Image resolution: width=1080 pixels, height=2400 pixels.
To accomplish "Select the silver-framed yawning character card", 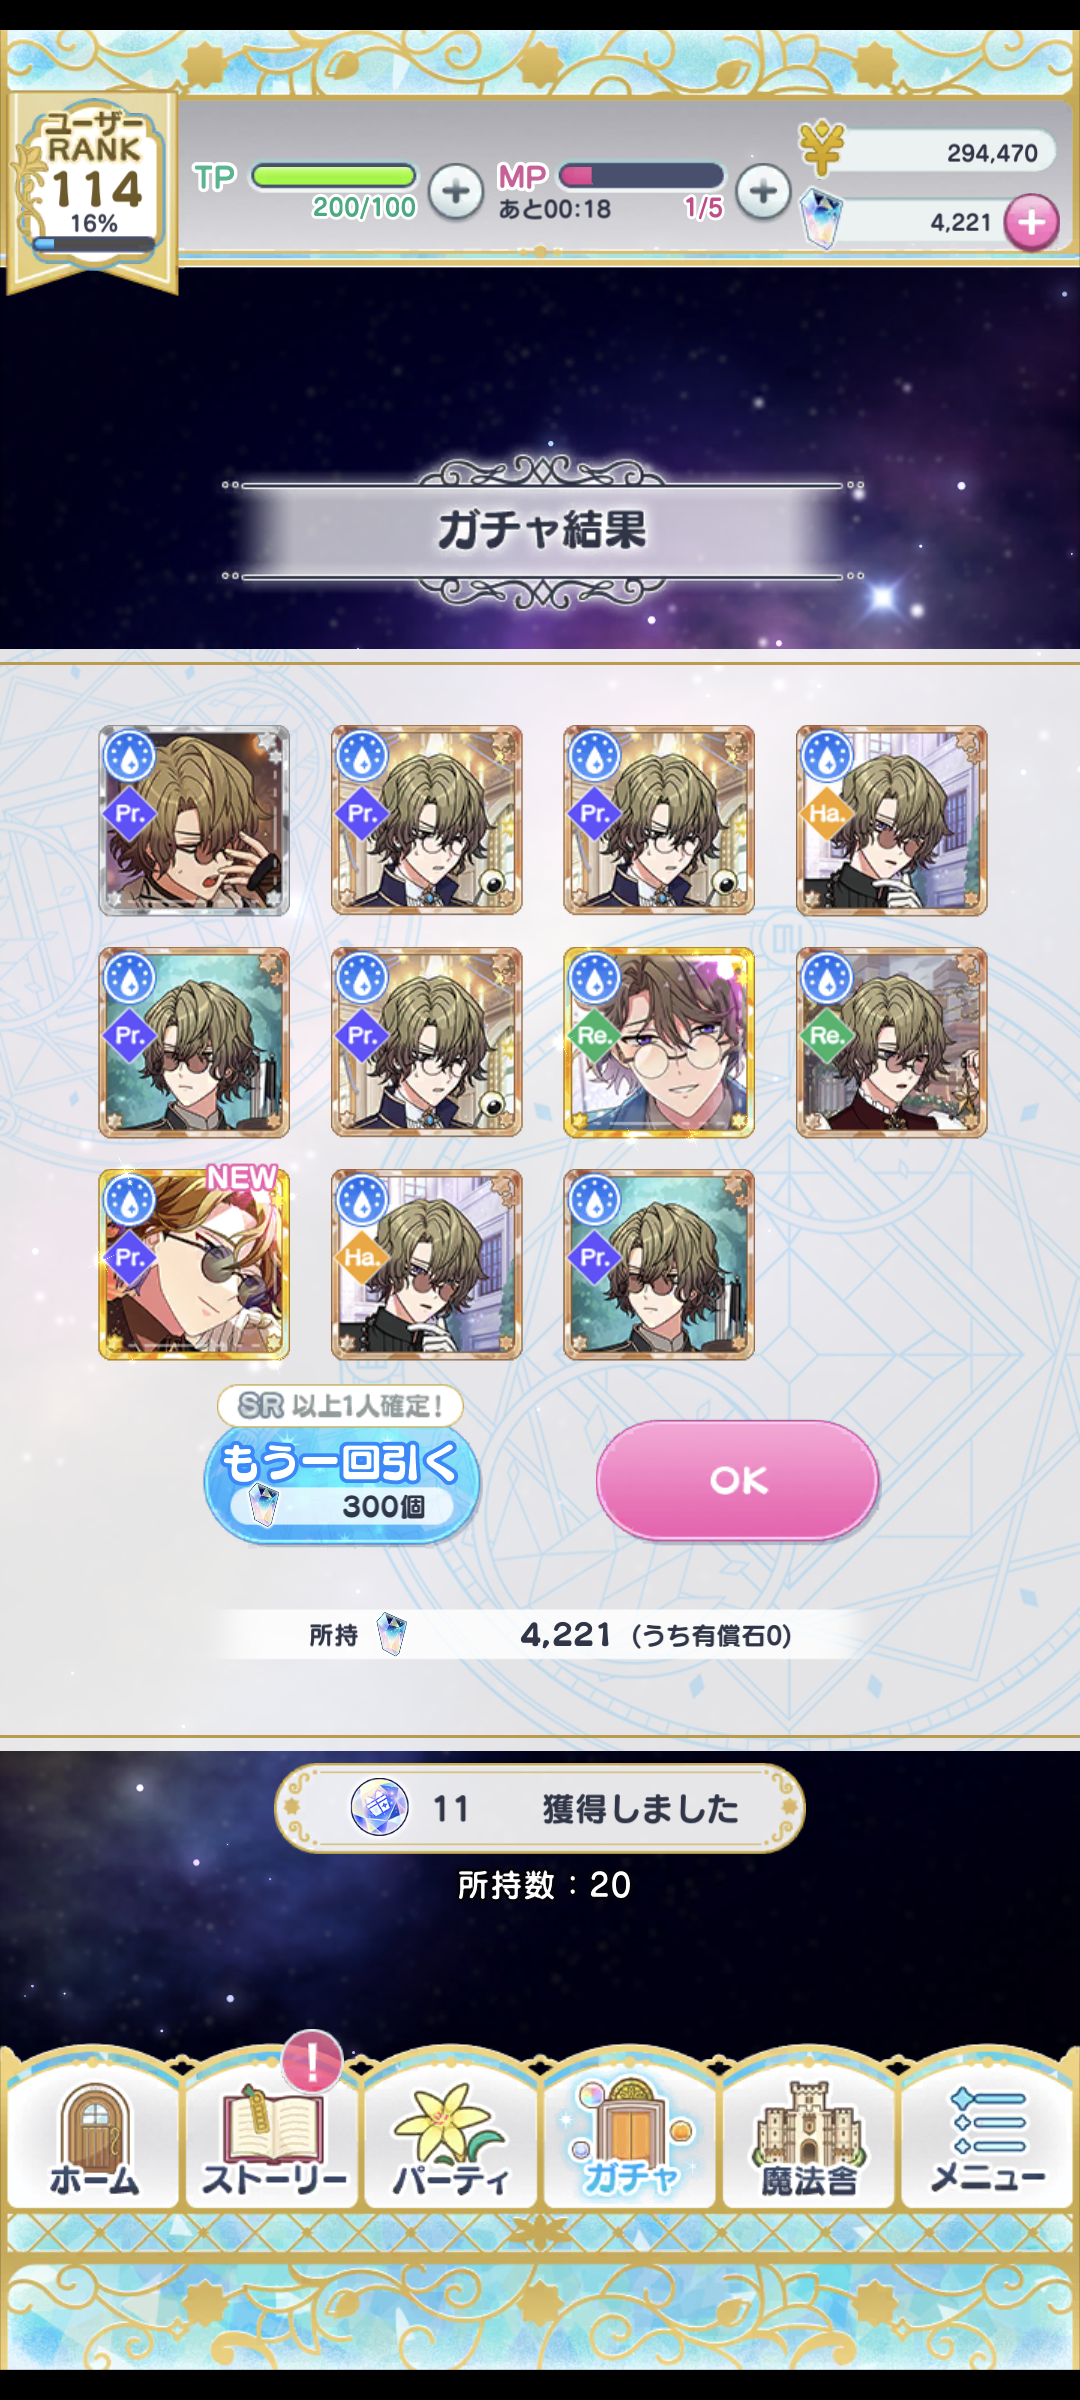I will [194, 820].
